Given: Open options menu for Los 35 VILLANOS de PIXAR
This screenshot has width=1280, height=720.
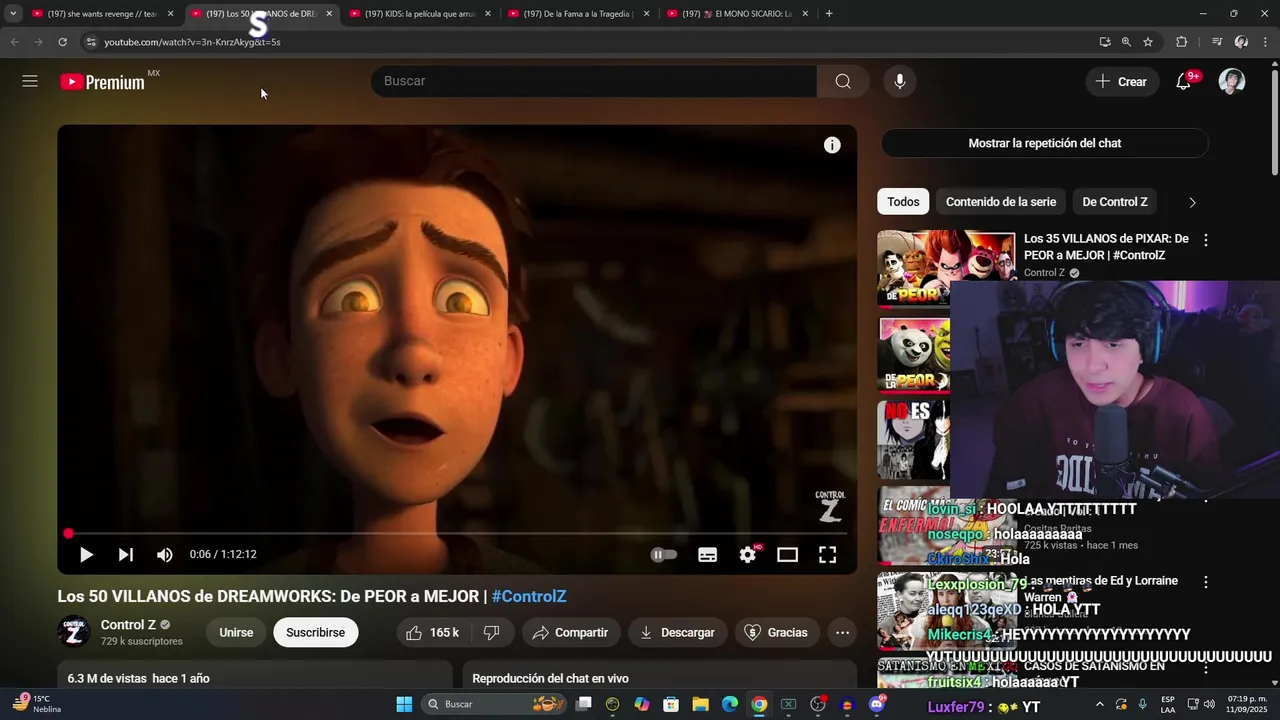Looking at the screenshot, I should tap(1205, 240).
